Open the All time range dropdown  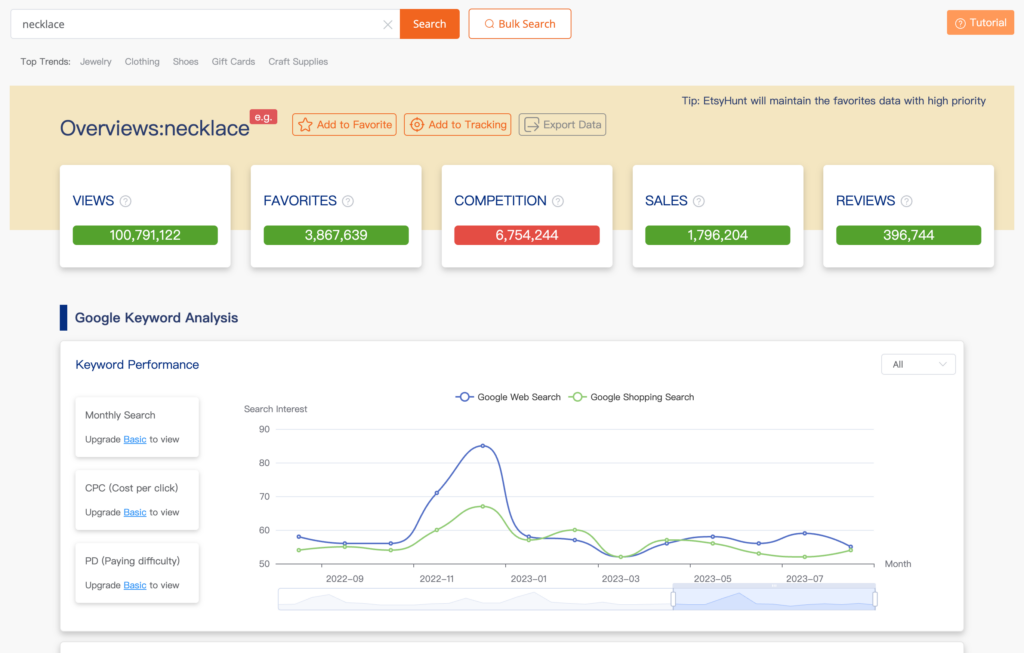tap(918, 365)
